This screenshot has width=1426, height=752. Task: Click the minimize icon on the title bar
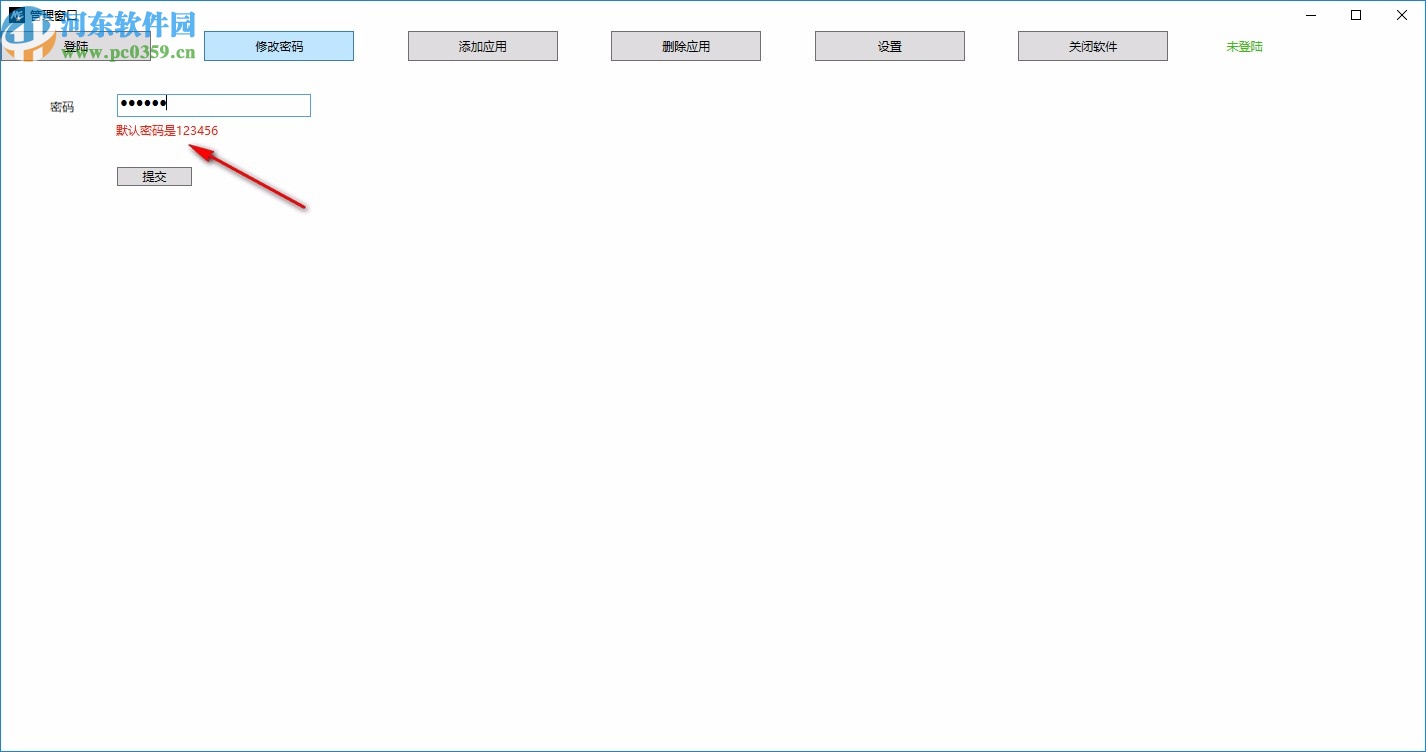point(1310,15)
